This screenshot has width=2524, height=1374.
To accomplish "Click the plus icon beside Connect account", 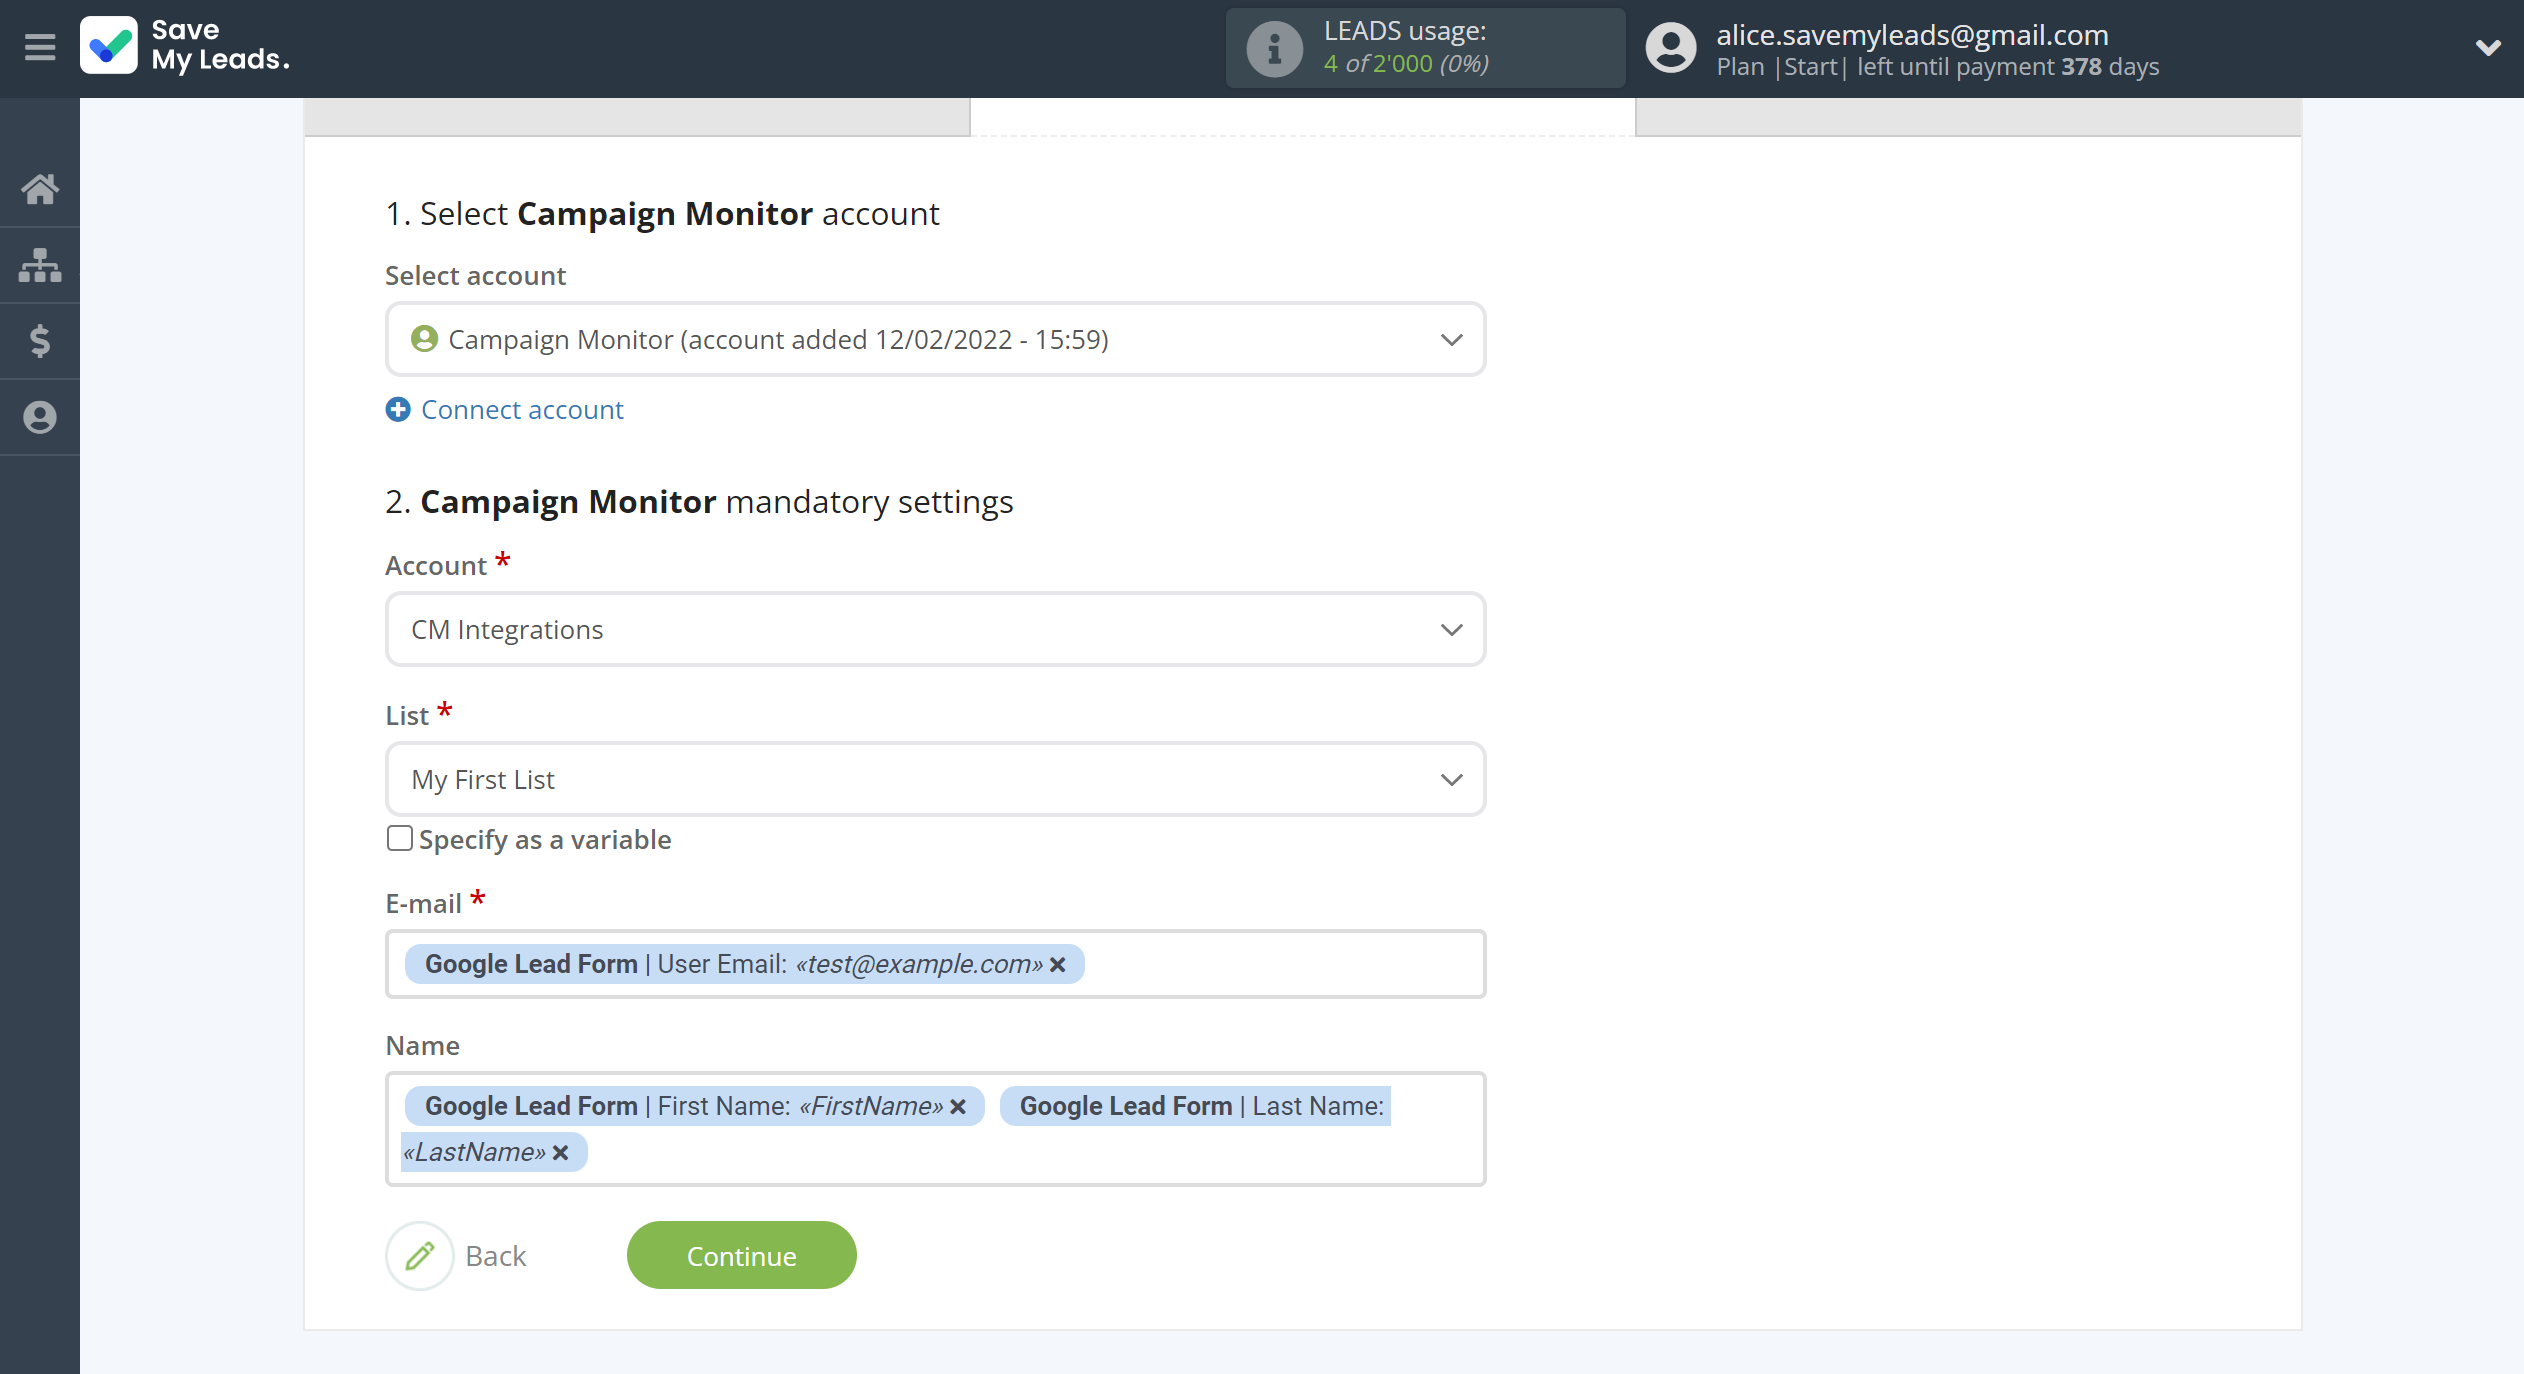I will pos(398,409).
